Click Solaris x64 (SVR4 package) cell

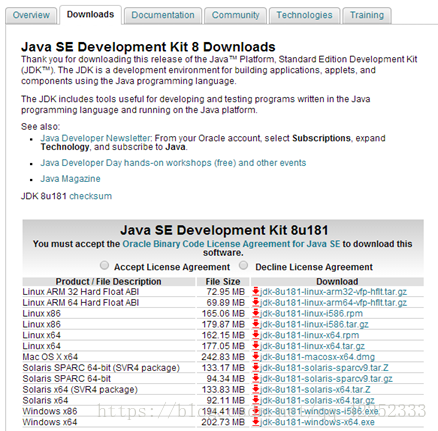click(109, 389)
